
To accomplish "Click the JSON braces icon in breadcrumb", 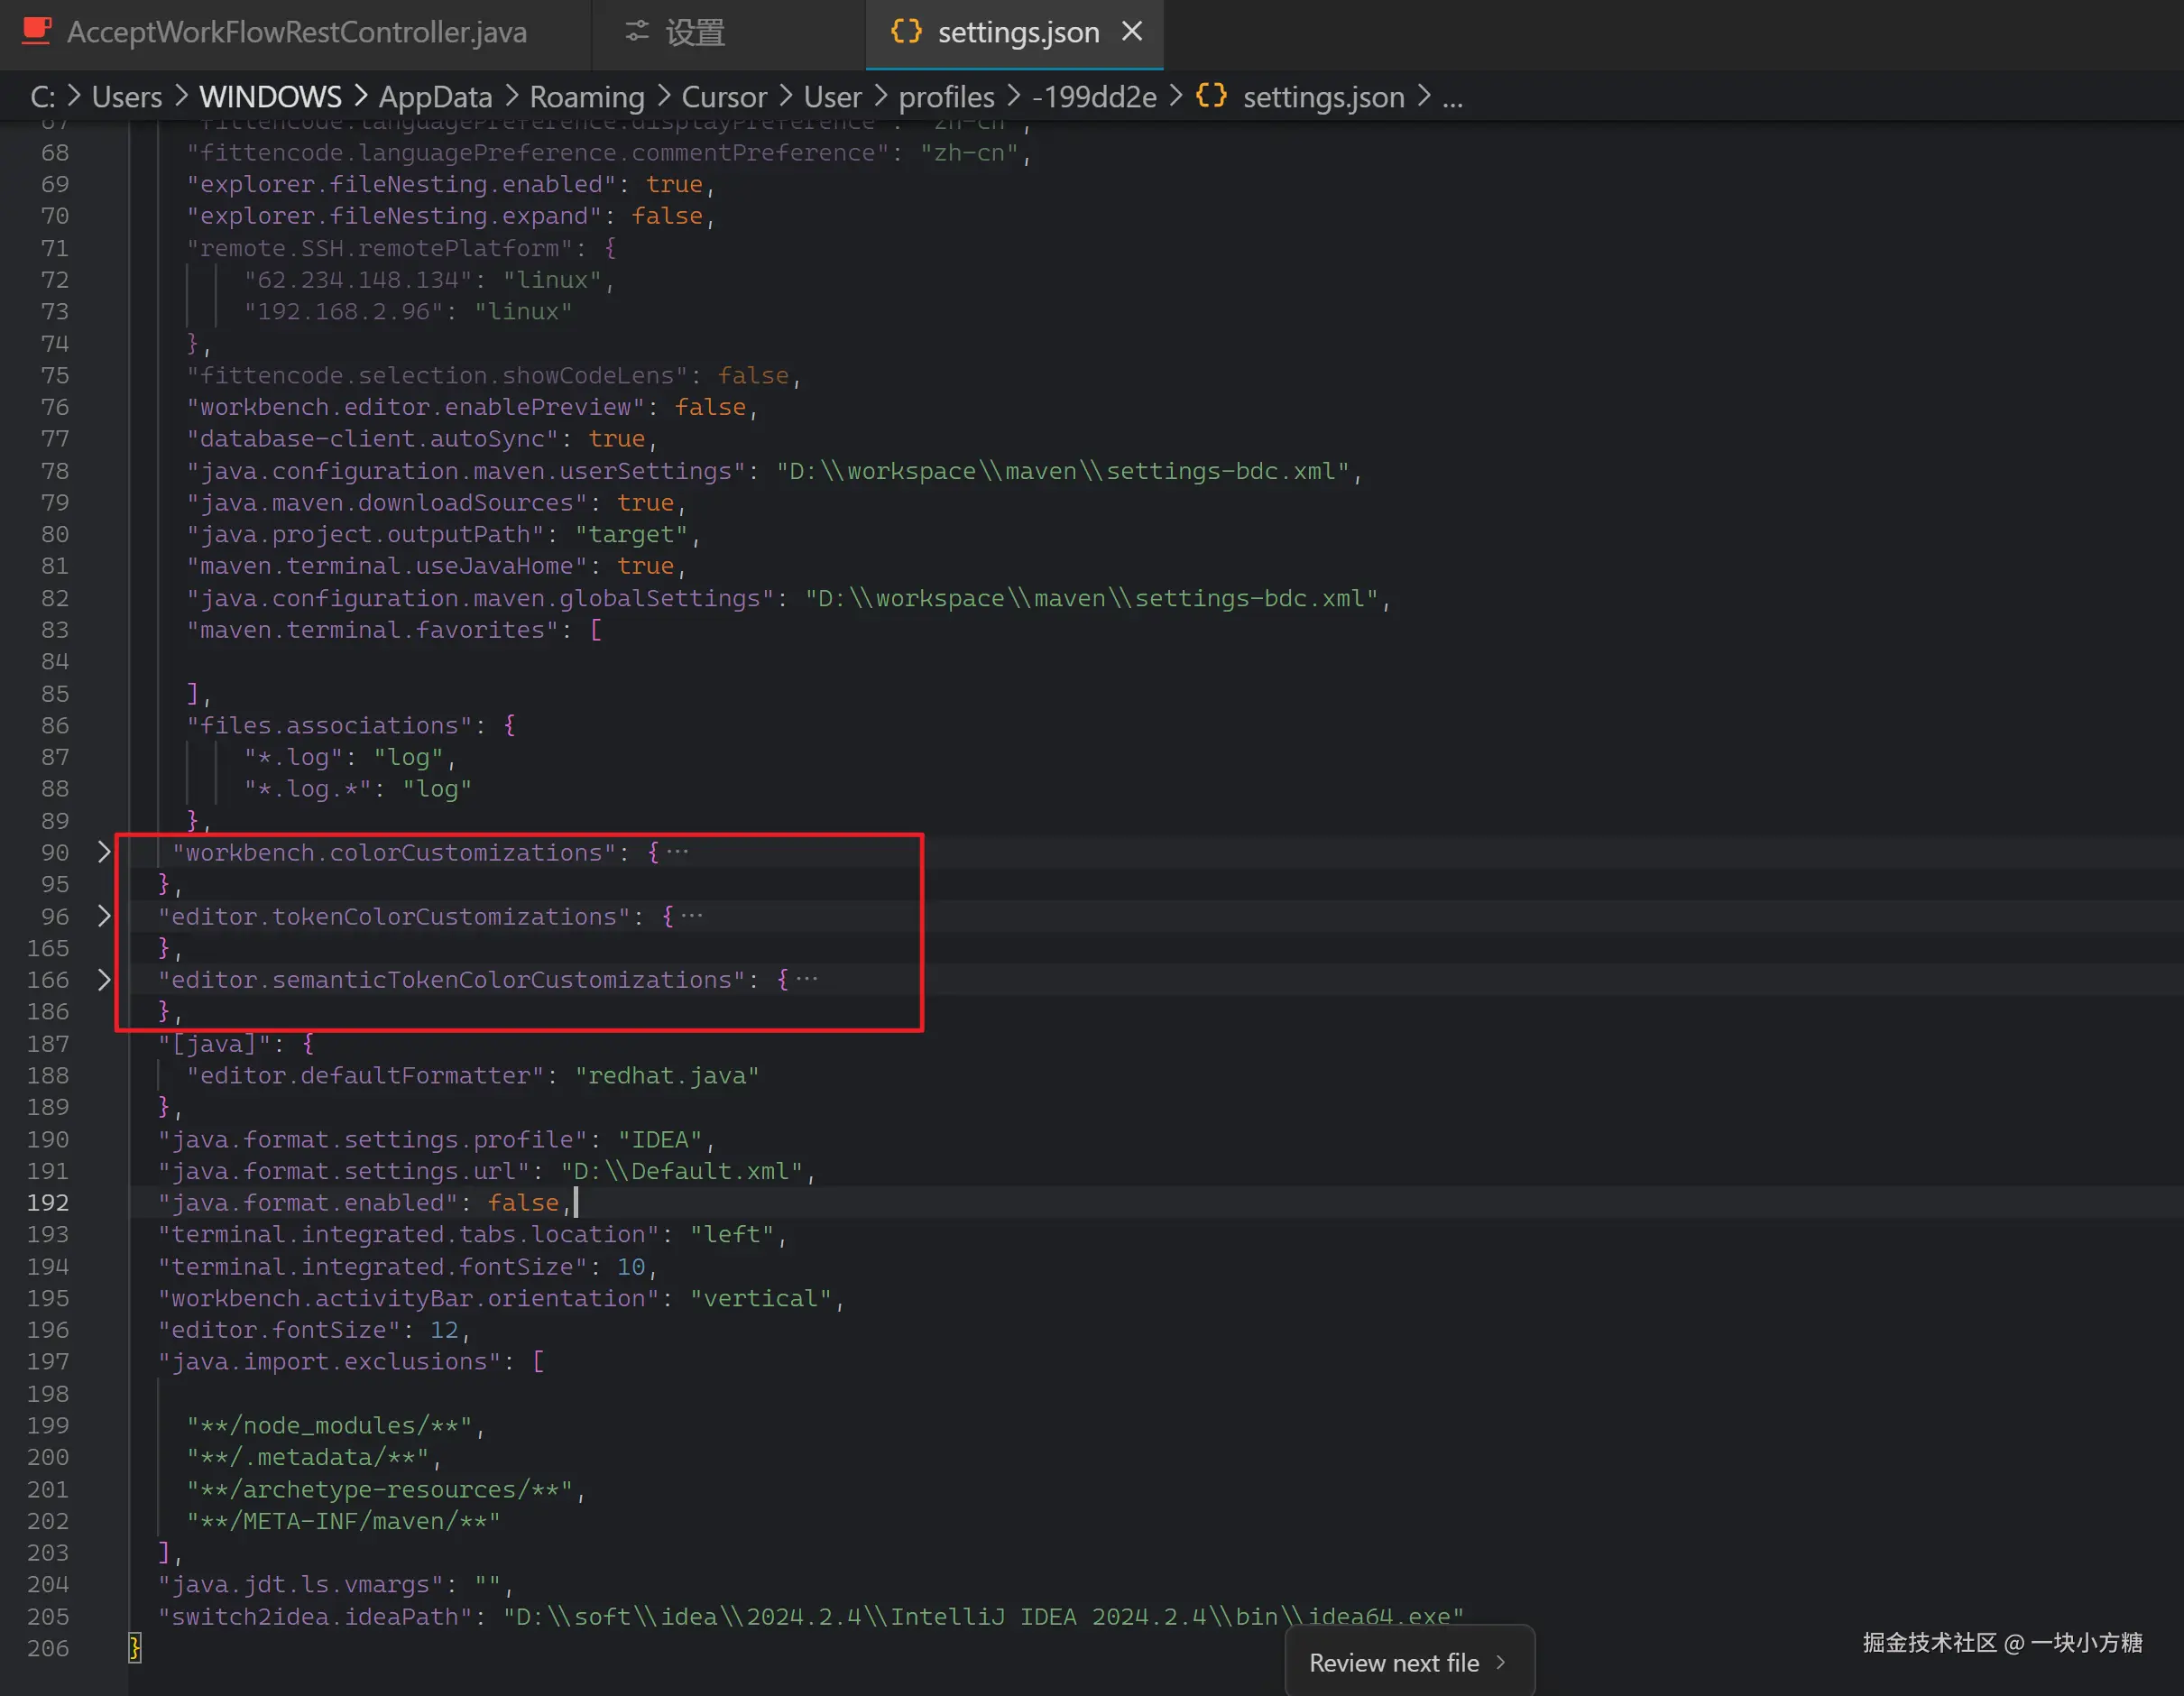I will (1211, 96).
